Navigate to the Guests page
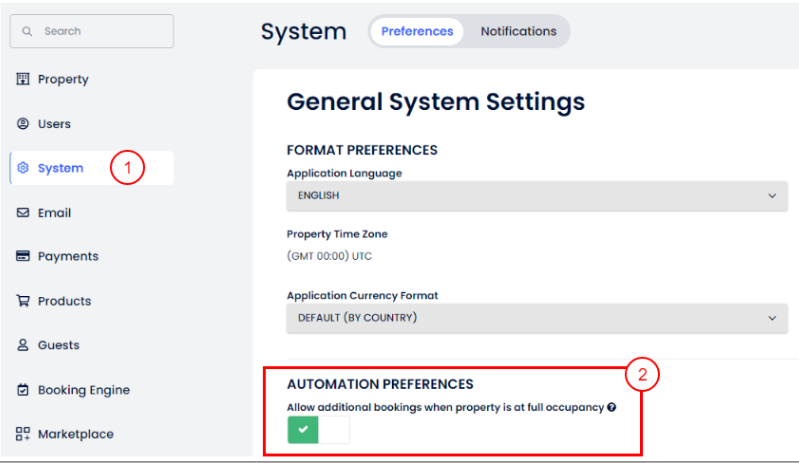The width and height of the screenshot is (799, 463). [58, 345]
